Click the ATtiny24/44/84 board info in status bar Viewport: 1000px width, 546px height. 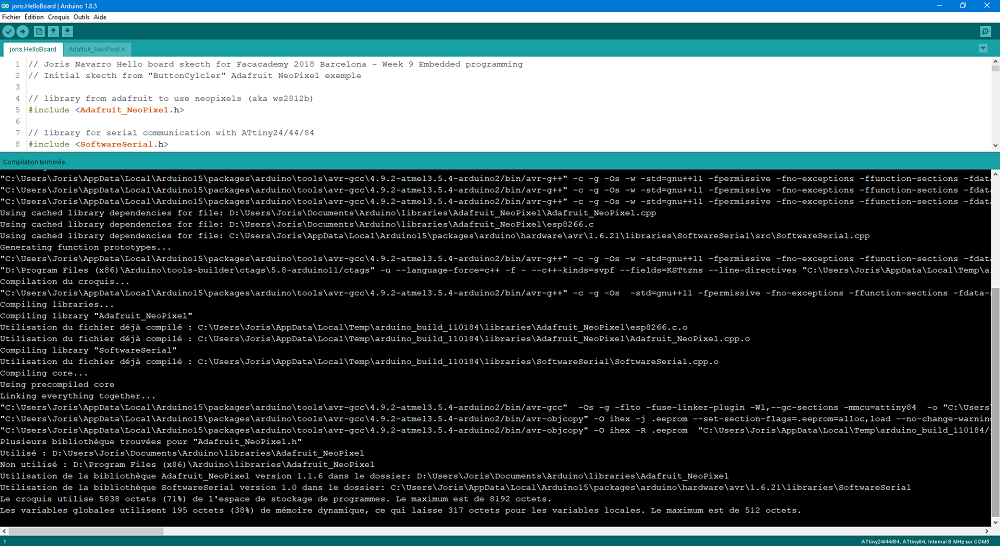pyautogui.click(x=925, y=542)
